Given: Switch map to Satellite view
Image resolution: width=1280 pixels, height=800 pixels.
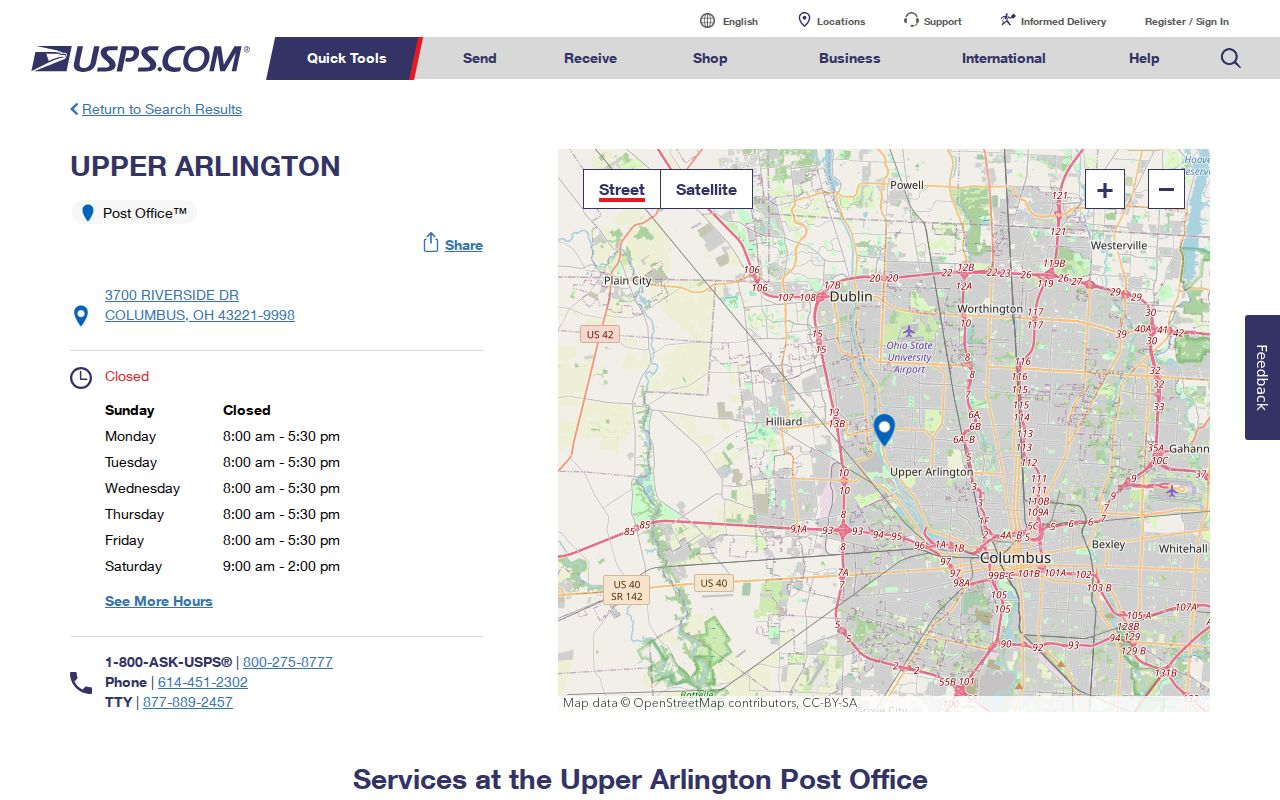Looking at the screenshot, I should pos(706,189).
